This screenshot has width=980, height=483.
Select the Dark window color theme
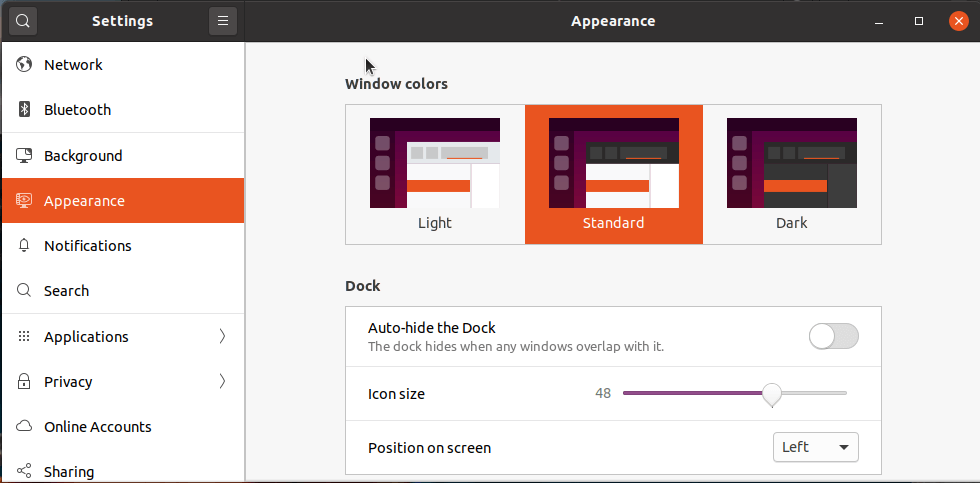(792, 174)
